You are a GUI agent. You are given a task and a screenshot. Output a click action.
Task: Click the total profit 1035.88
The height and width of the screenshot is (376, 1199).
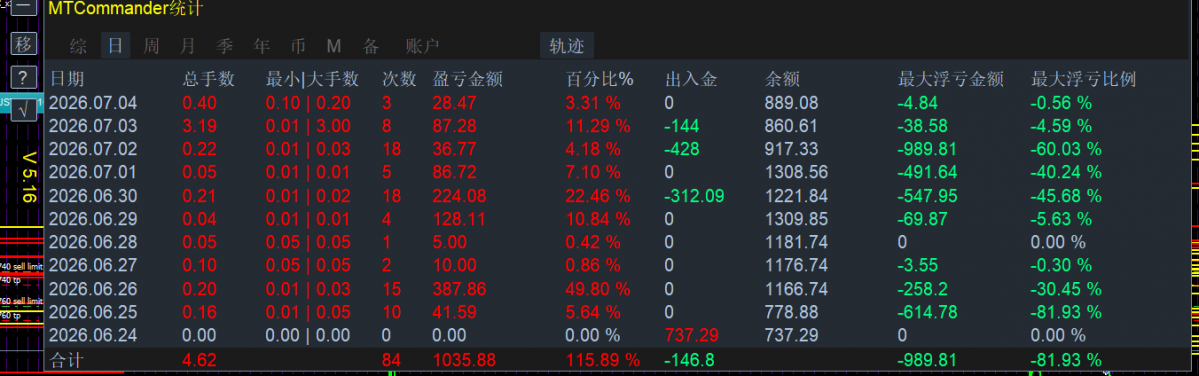(x=464, y=360)
